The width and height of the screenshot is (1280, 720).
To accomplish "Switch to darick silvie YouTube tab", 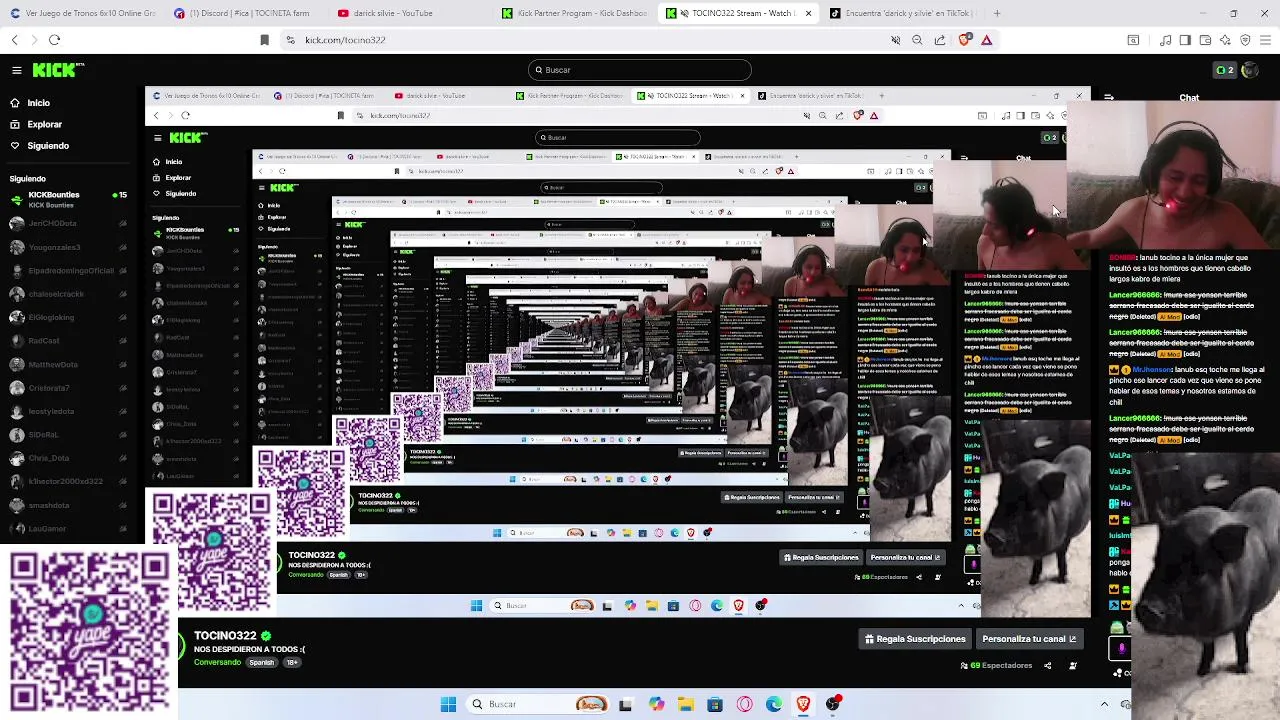I will click(x=411, y=13).
